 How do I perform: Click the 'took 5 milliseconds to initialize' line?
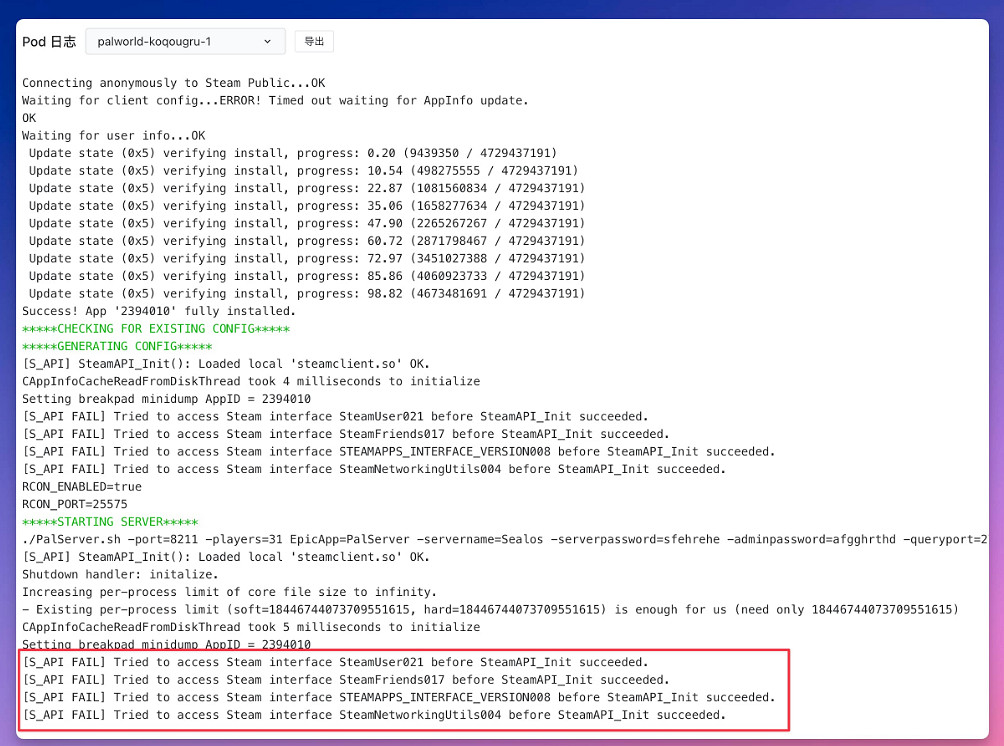(250, 627)
